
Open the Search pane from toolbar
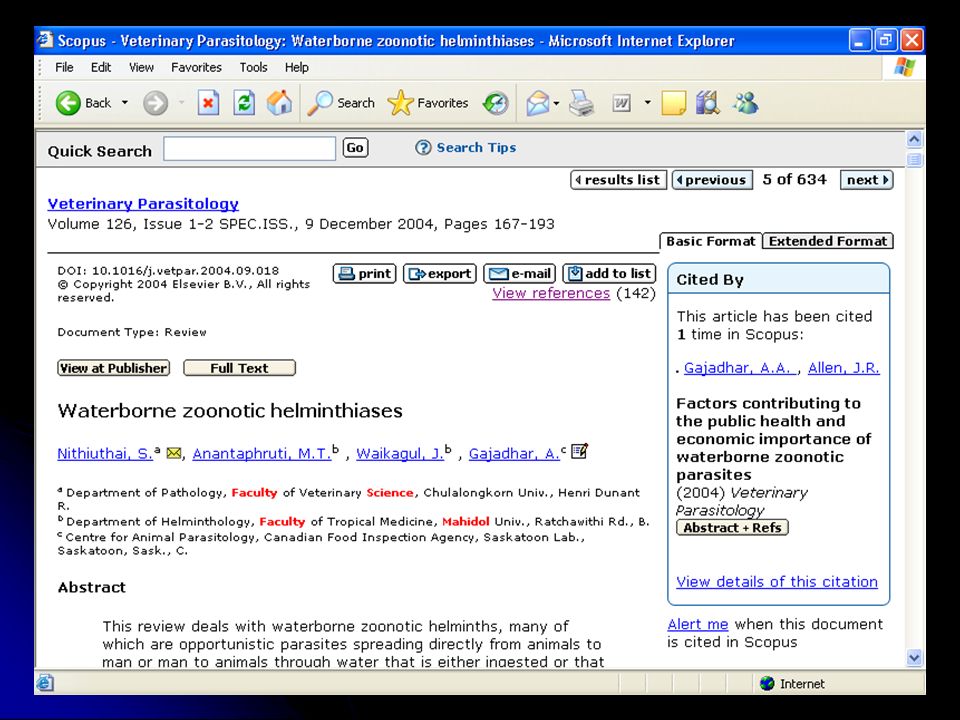pos(341,103)
